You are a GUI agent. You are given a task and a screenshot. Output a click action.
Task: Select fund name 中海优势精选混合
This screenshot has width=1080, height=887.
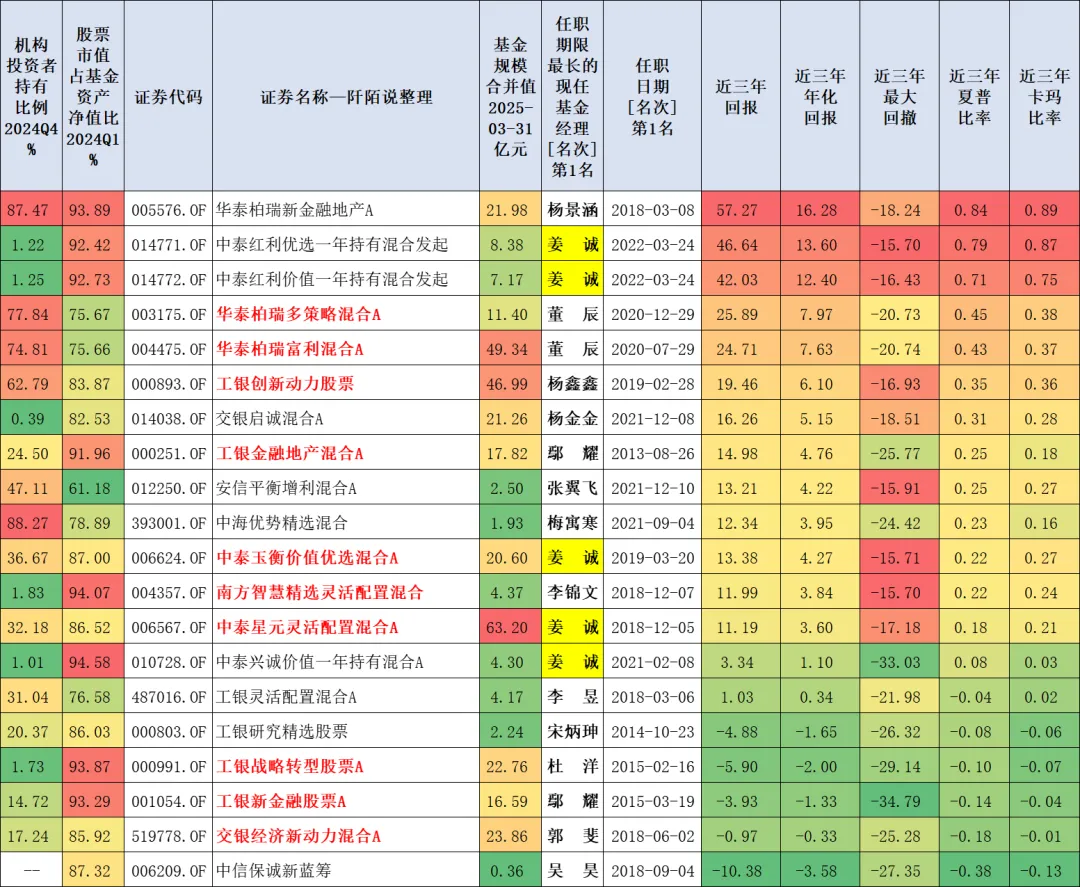(282, 523)
